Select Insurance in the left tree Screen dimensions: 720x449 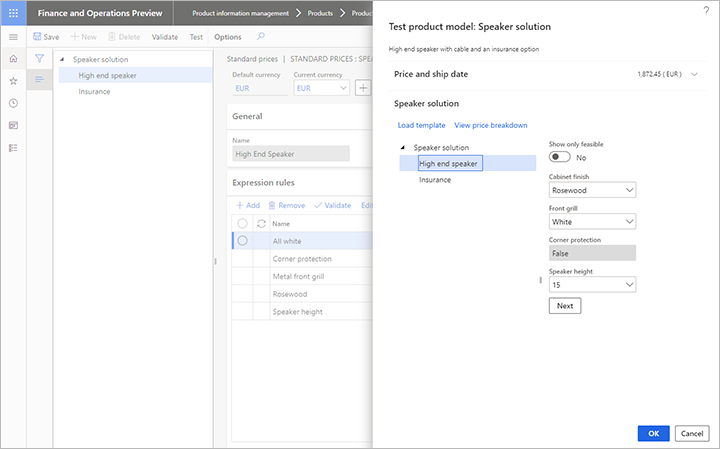click(94, 91)
